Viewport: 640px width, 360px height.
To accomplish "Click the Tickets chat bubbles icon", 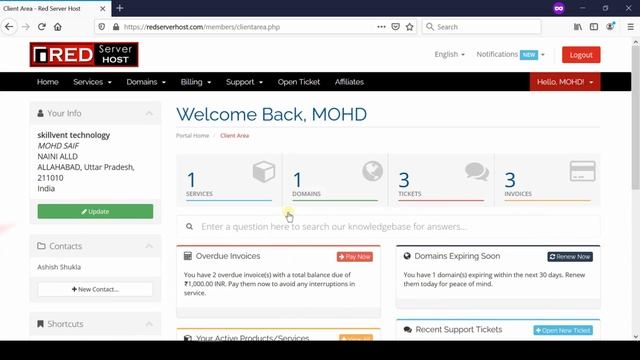I will [x=477, y=171].
